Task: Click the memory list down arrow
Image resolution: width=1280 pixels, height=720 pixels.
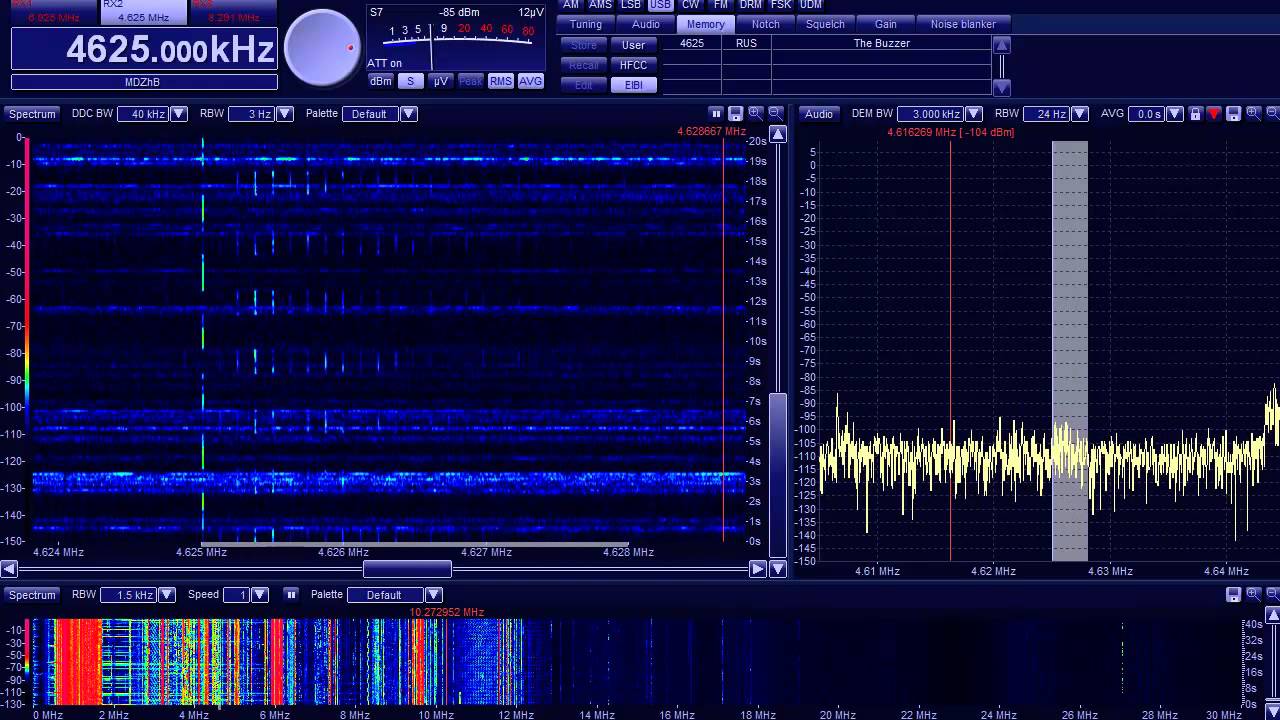Action: (x=1002, y=87)
